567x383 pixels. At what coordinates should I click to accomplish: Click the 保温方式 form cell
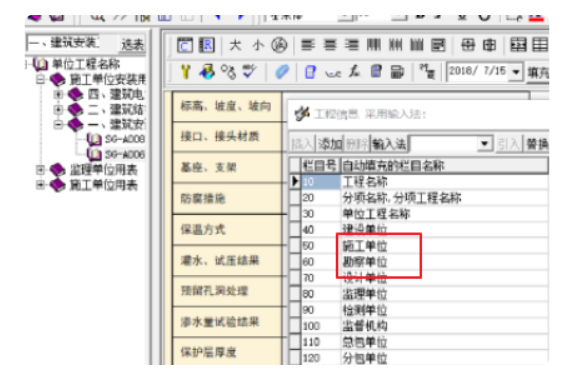pos(227,230)
